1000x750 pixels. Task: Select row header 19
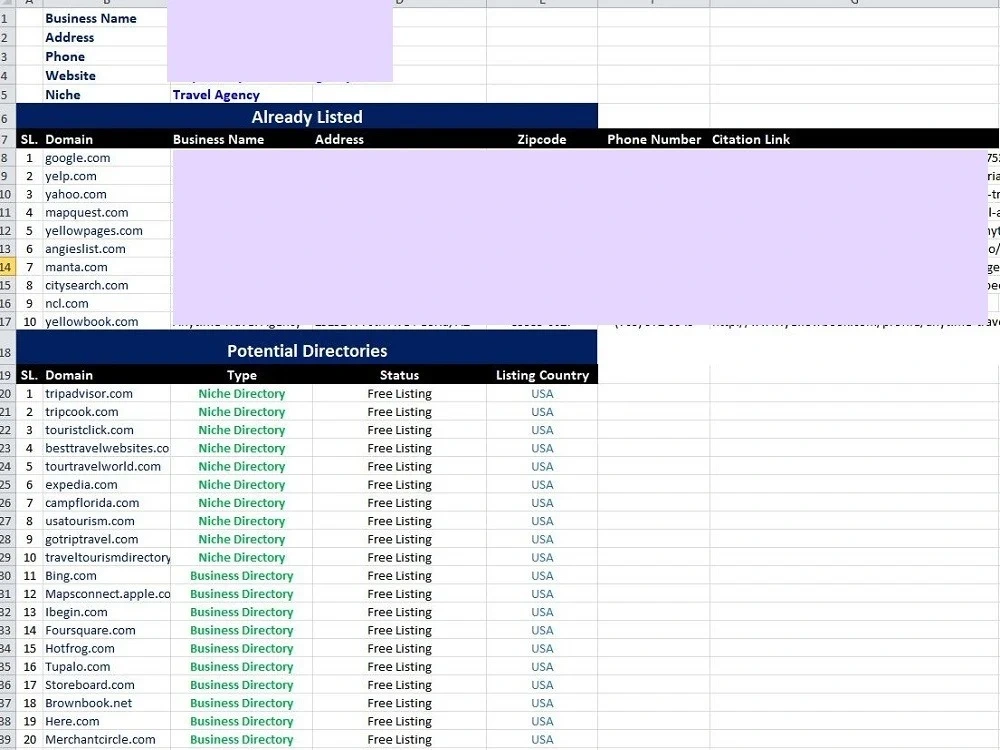point(6,375)
